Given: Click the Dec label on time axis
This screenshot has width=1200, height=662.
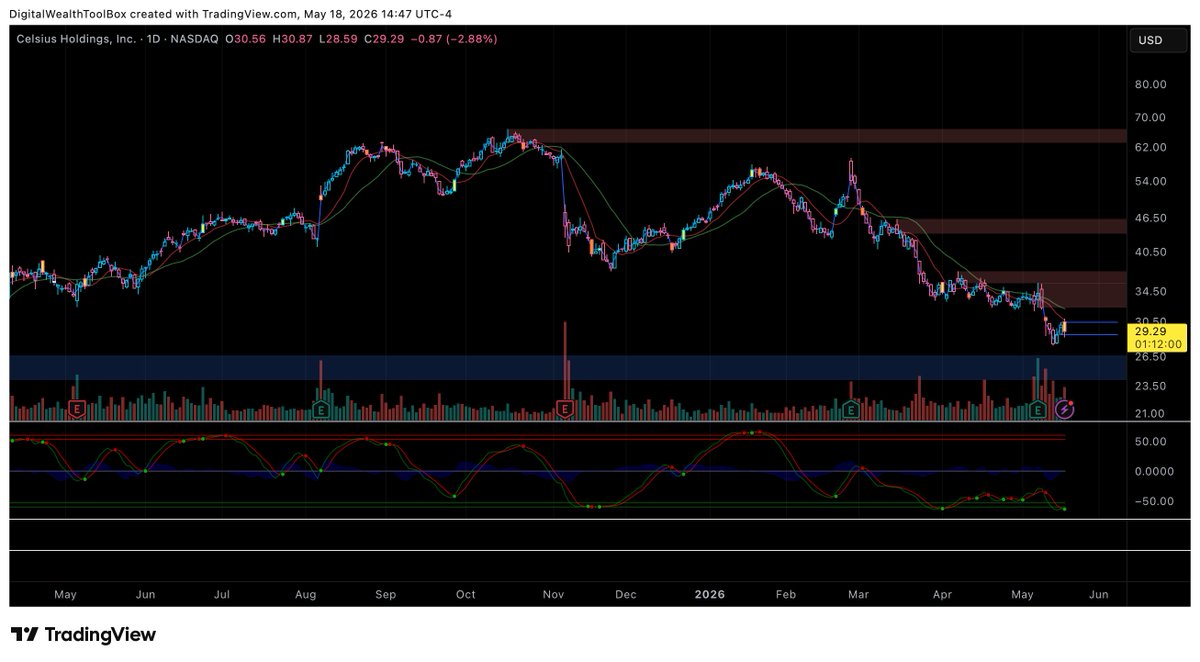Looking at the screenshot, I should tap(626, 595).
